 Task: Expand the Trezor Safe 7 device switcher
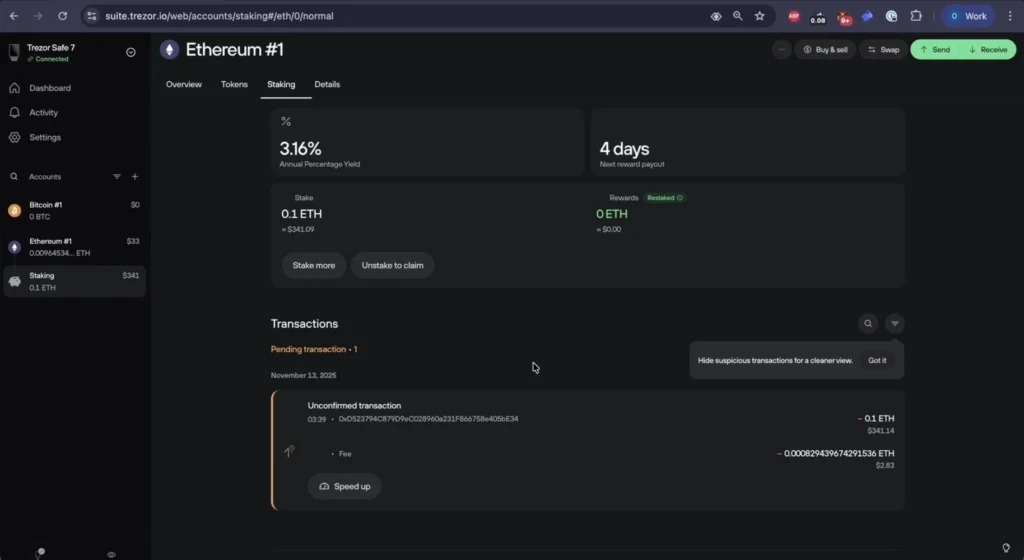pyautogui.click(x=131, y=52)
